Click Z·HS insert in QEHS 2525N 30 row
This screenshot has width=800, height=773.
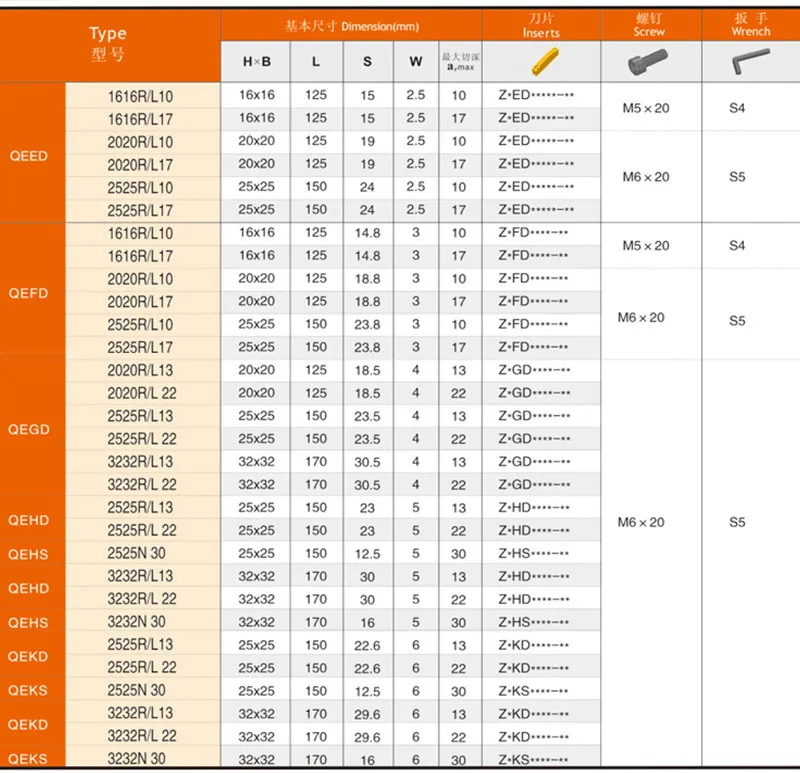click(x=534, y=554)
